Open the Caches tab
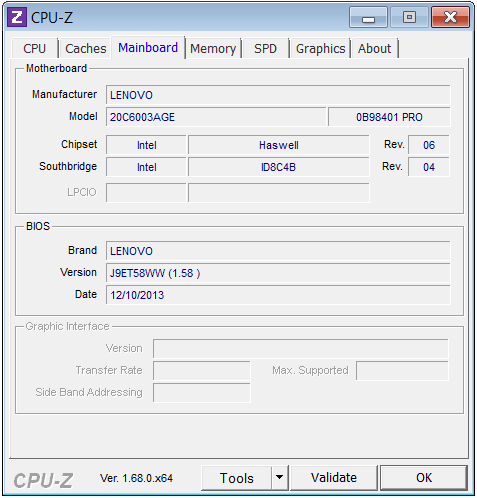 coord(85,49)
